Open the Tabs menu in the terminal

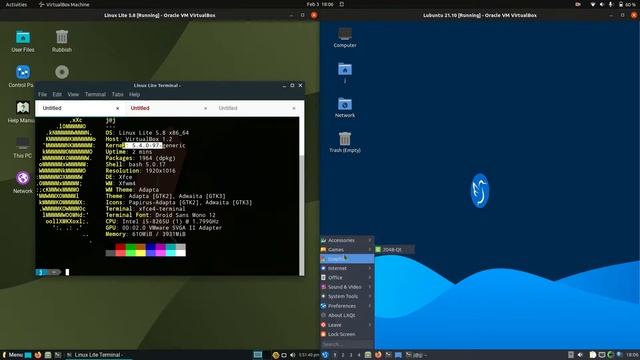coord(118,94)
